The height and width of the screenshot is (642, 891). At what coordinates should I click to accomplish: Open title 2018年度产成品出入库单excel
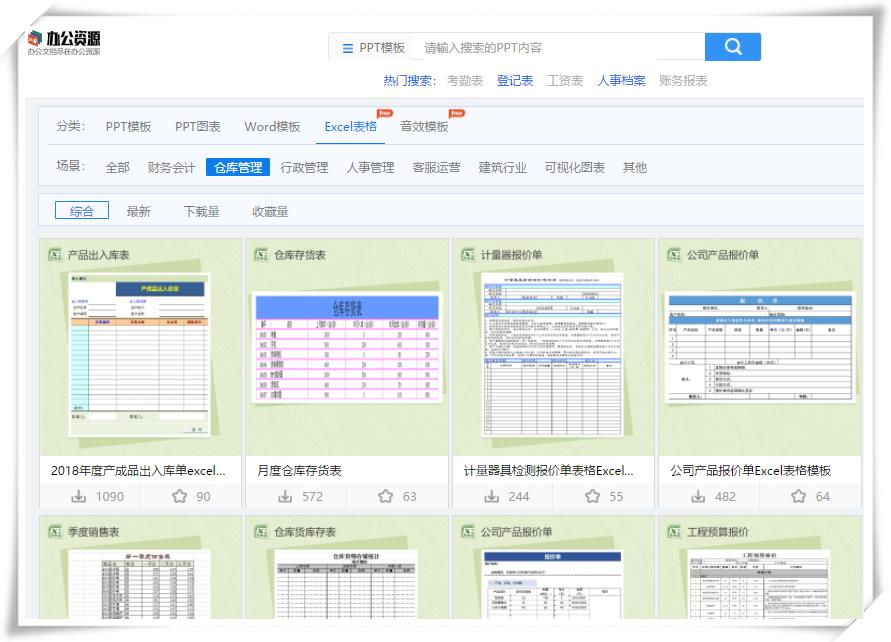point(138,470)
